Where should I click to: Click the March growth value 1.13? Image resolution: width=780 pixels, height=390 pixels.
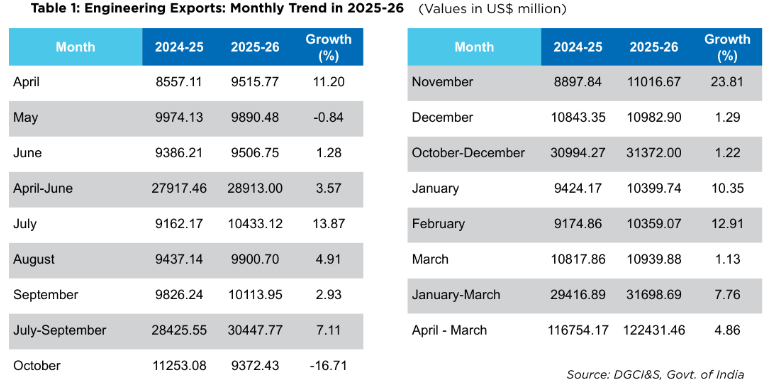pyautogui.click(x=726, y=260)
